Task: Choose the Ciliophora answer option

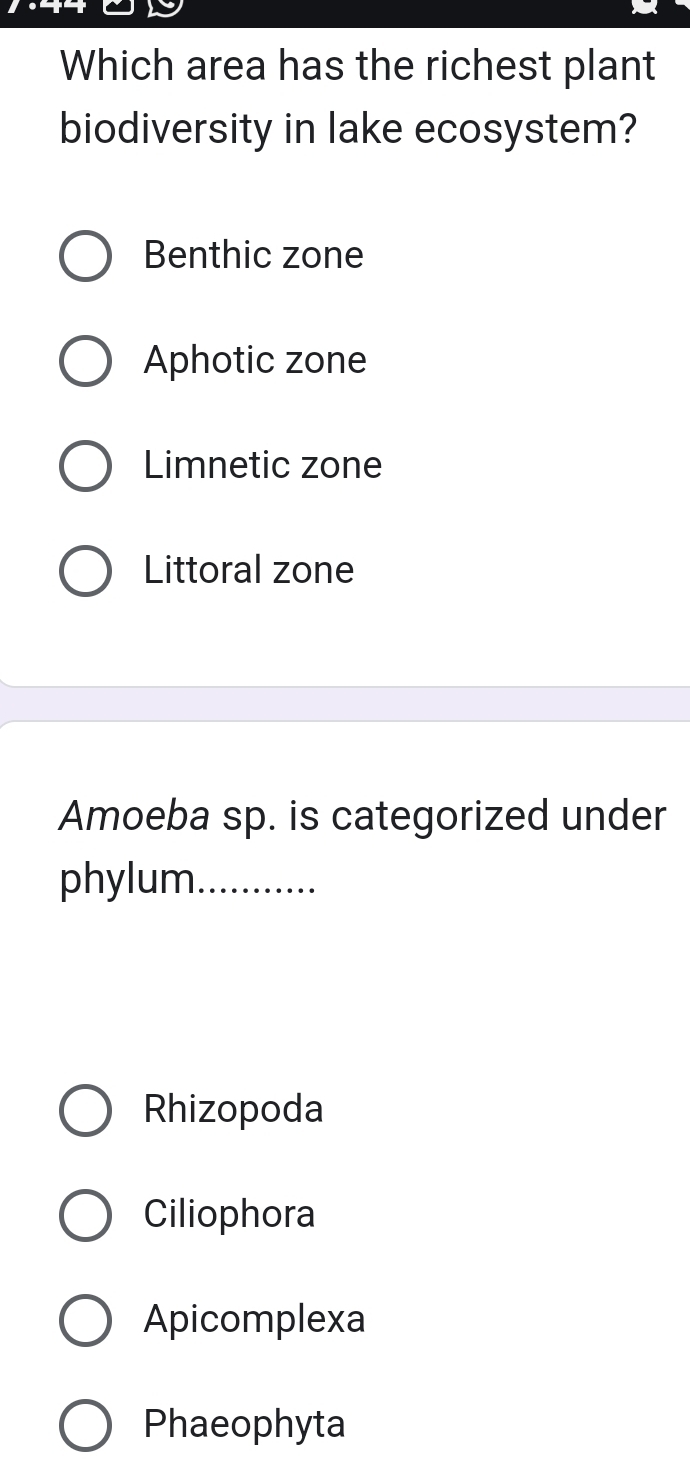Action: tap(85, 1215)
